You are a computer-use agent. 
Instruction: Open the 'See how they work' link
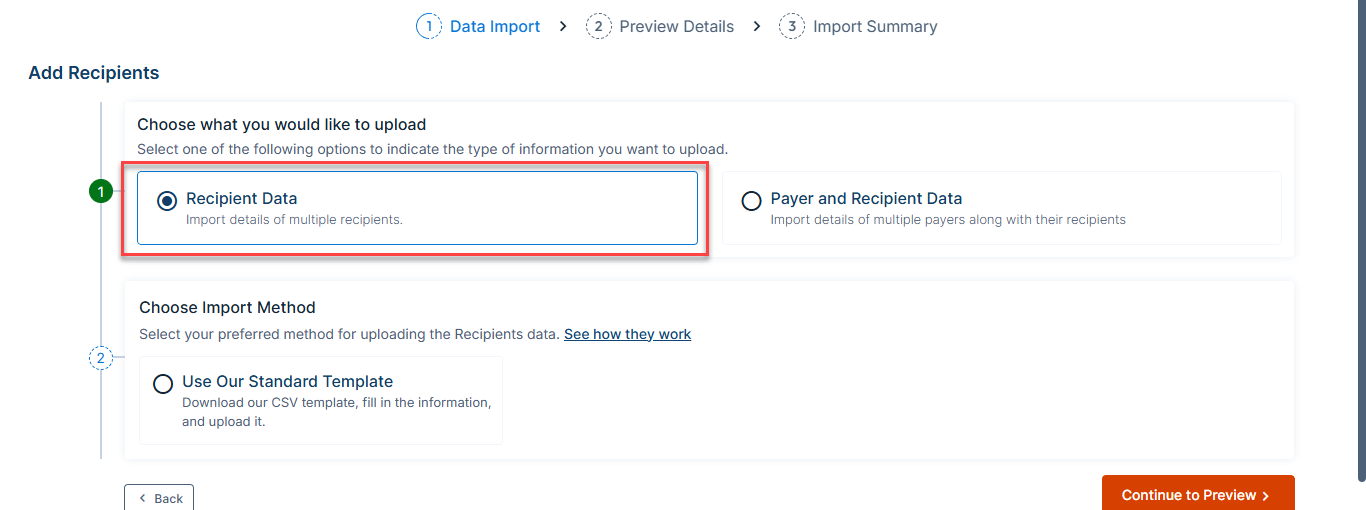point(627,334)
